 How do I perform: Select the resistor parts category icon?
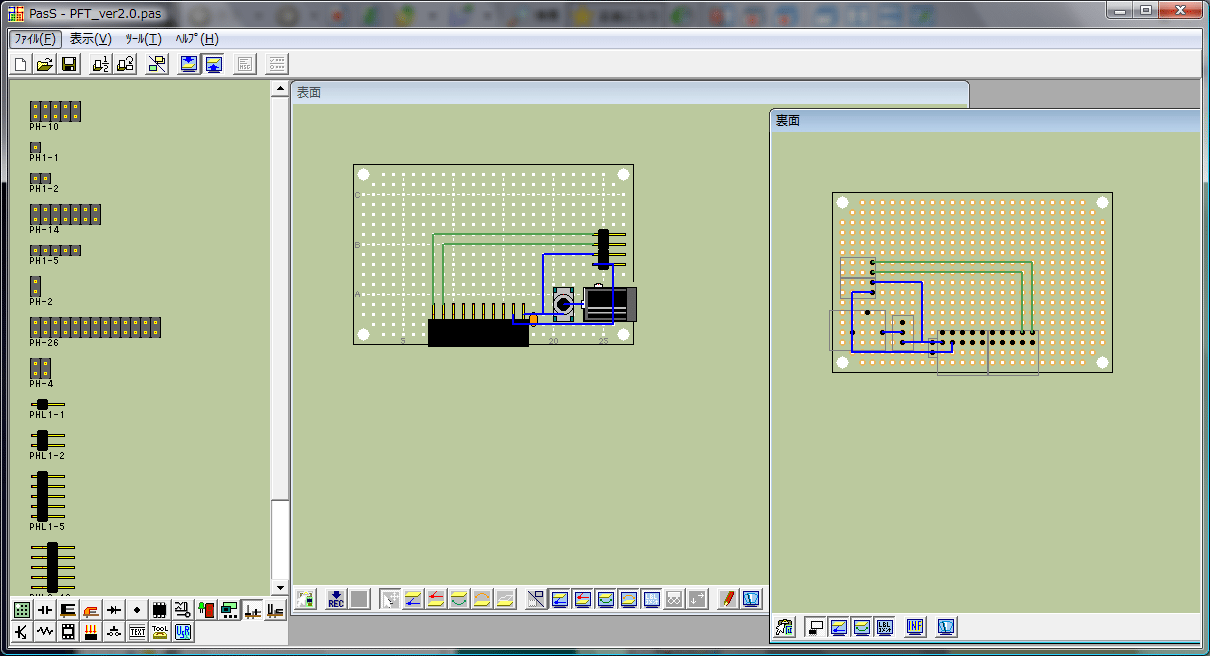click(45, 632)
